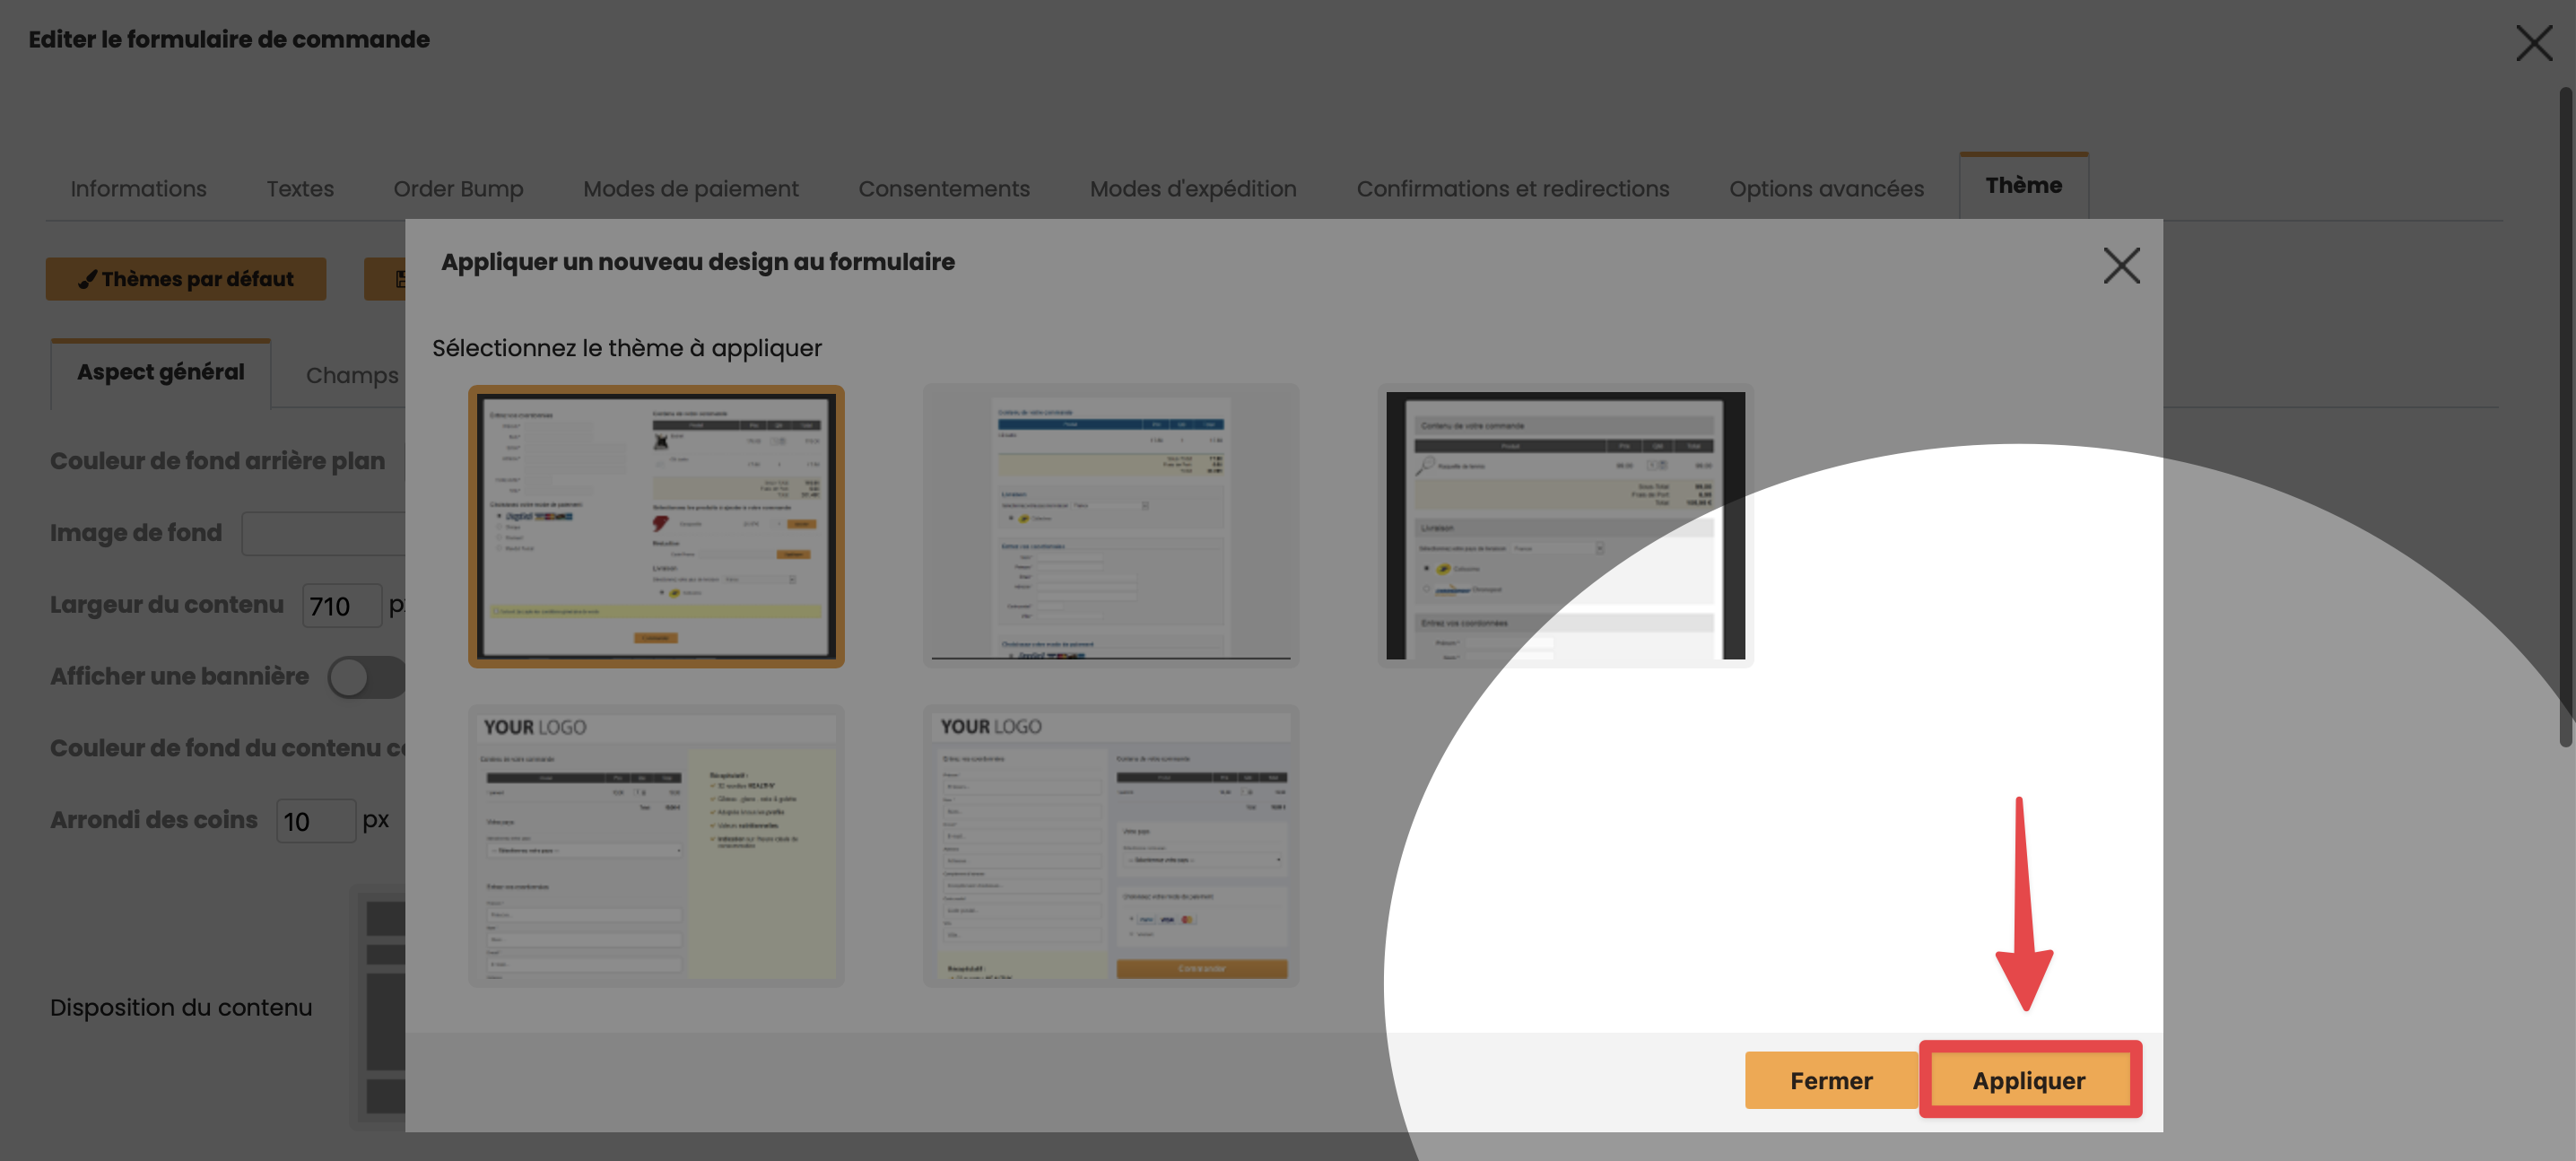Pick the dark background theme thumbnail
This screenshot has width=2576, height=1161.
[x=1565, y=526]
